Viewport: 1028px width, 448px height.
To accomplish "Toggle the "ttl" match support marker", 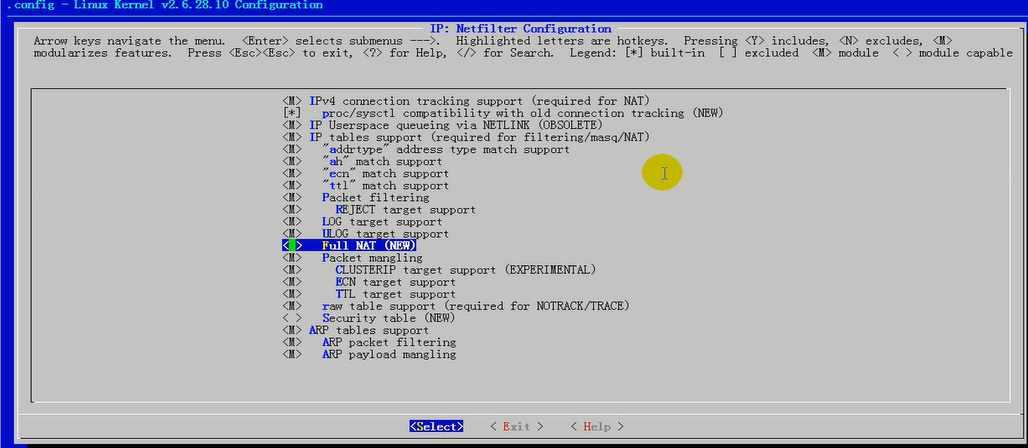I will tap(292, 186).
